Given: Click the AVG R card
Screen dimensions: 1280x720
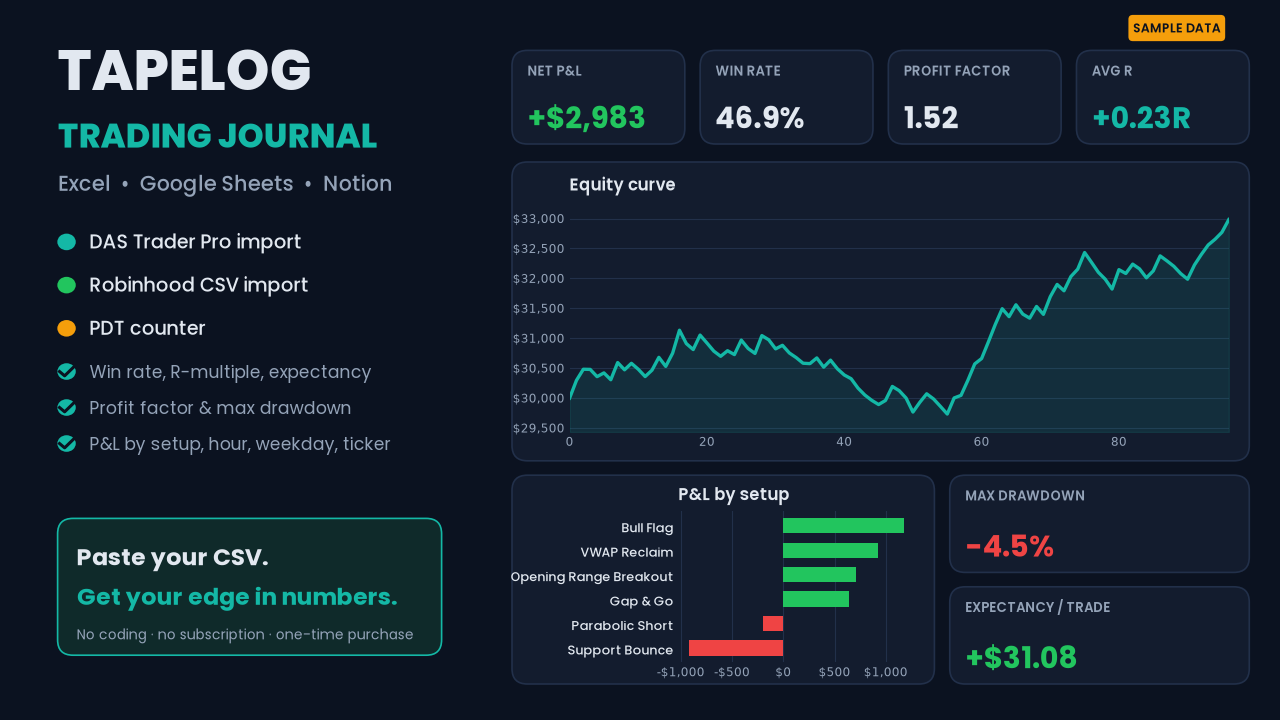Looking at the screenshot, I should pyautogui.click(x=1163, y=97).
